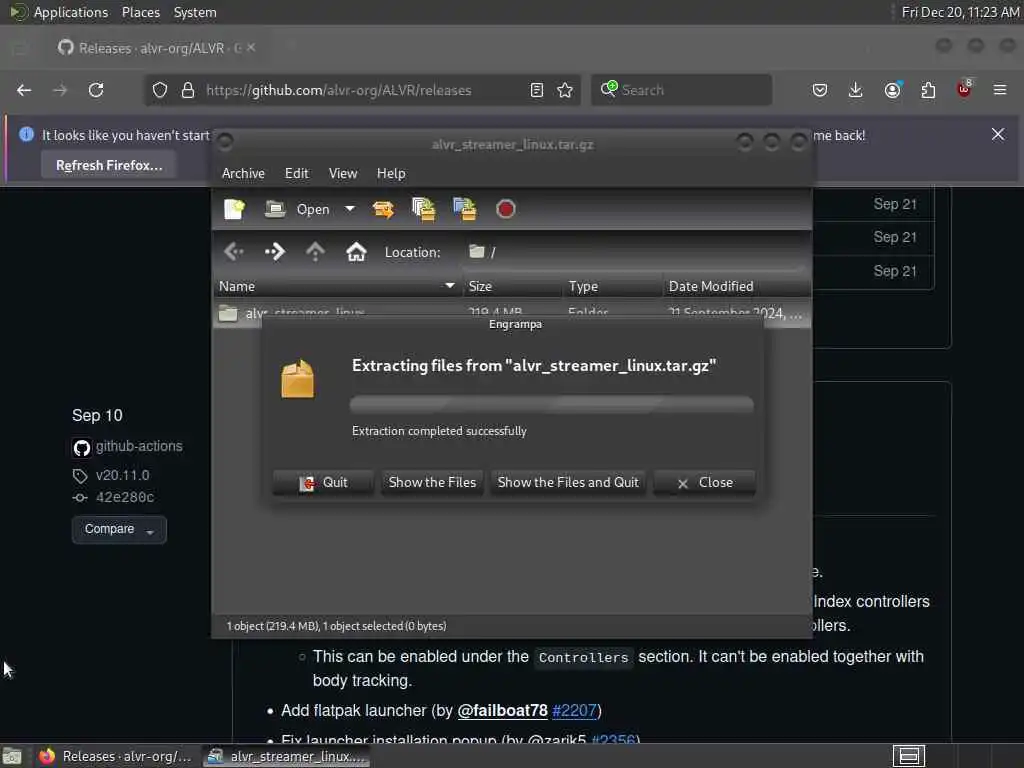The height and width of the screenshot is (768, 1024).
Task: Click the v20.11.0 tag link
Action: 122,475
